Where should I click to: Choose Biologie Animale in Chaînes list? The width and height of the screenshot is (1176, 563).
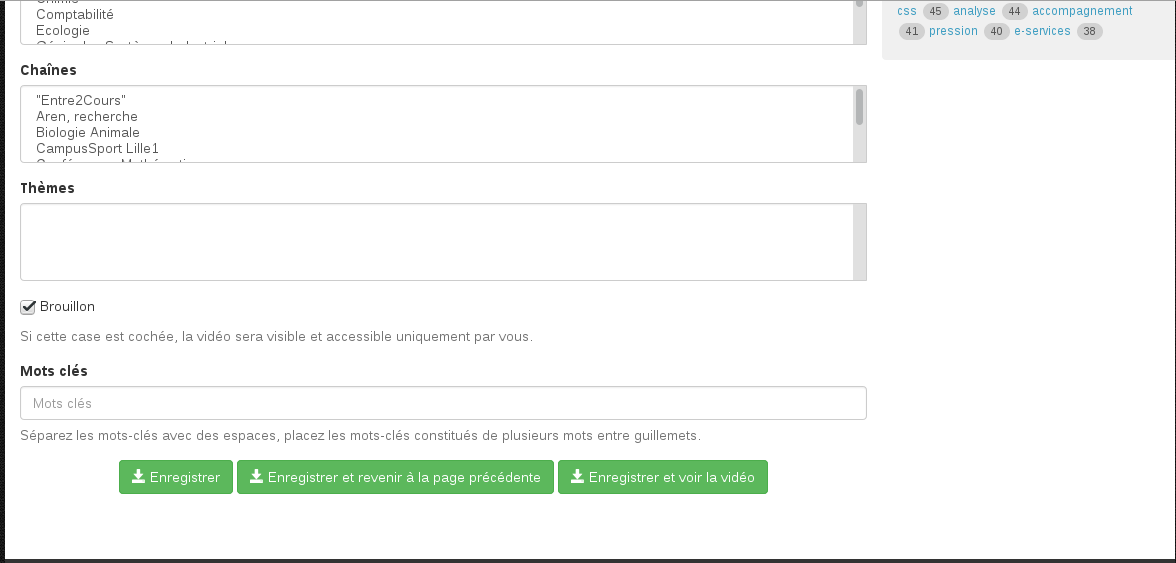(x=88, y=133)
